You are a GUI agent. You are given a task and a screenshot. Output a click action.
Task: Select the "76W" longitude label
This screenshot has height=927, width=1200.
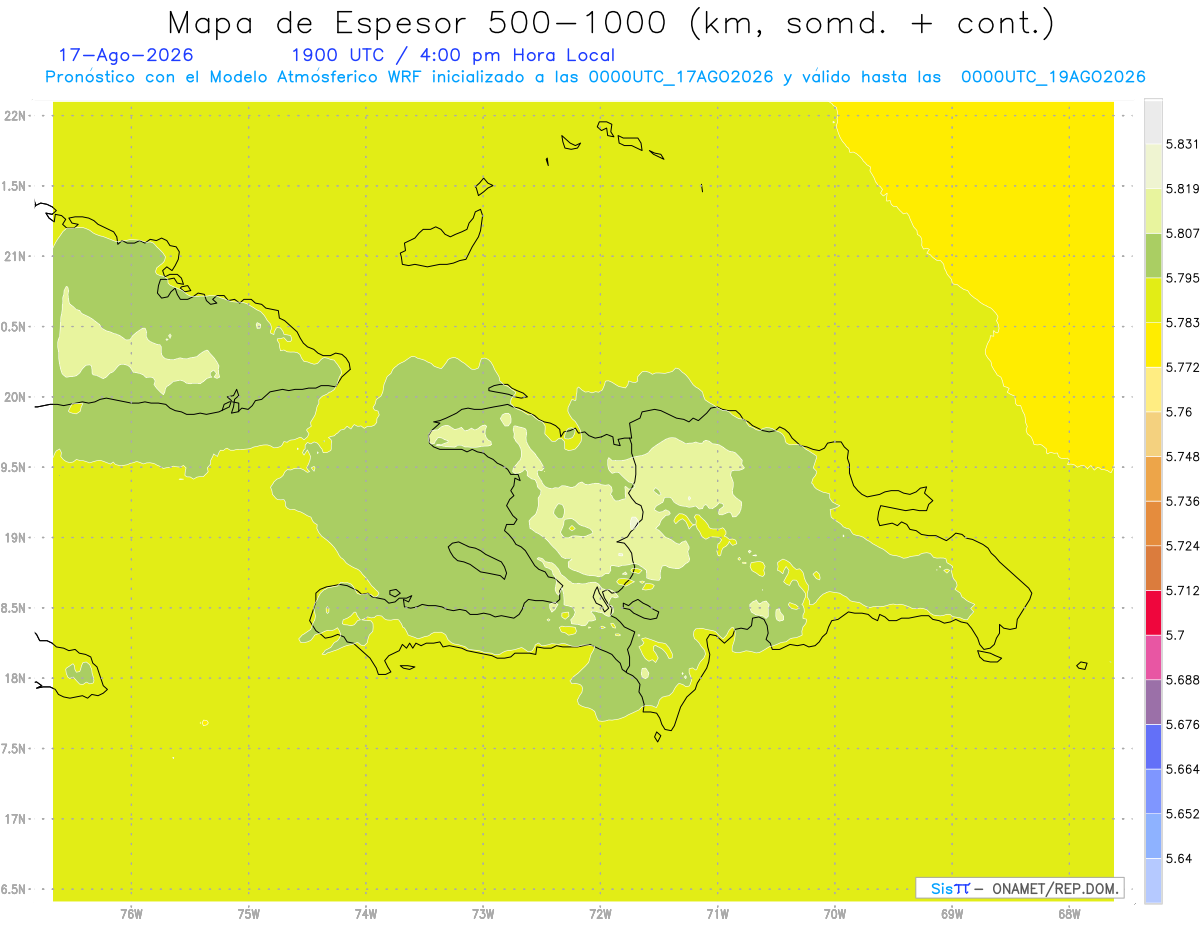(x=131, y=914)
